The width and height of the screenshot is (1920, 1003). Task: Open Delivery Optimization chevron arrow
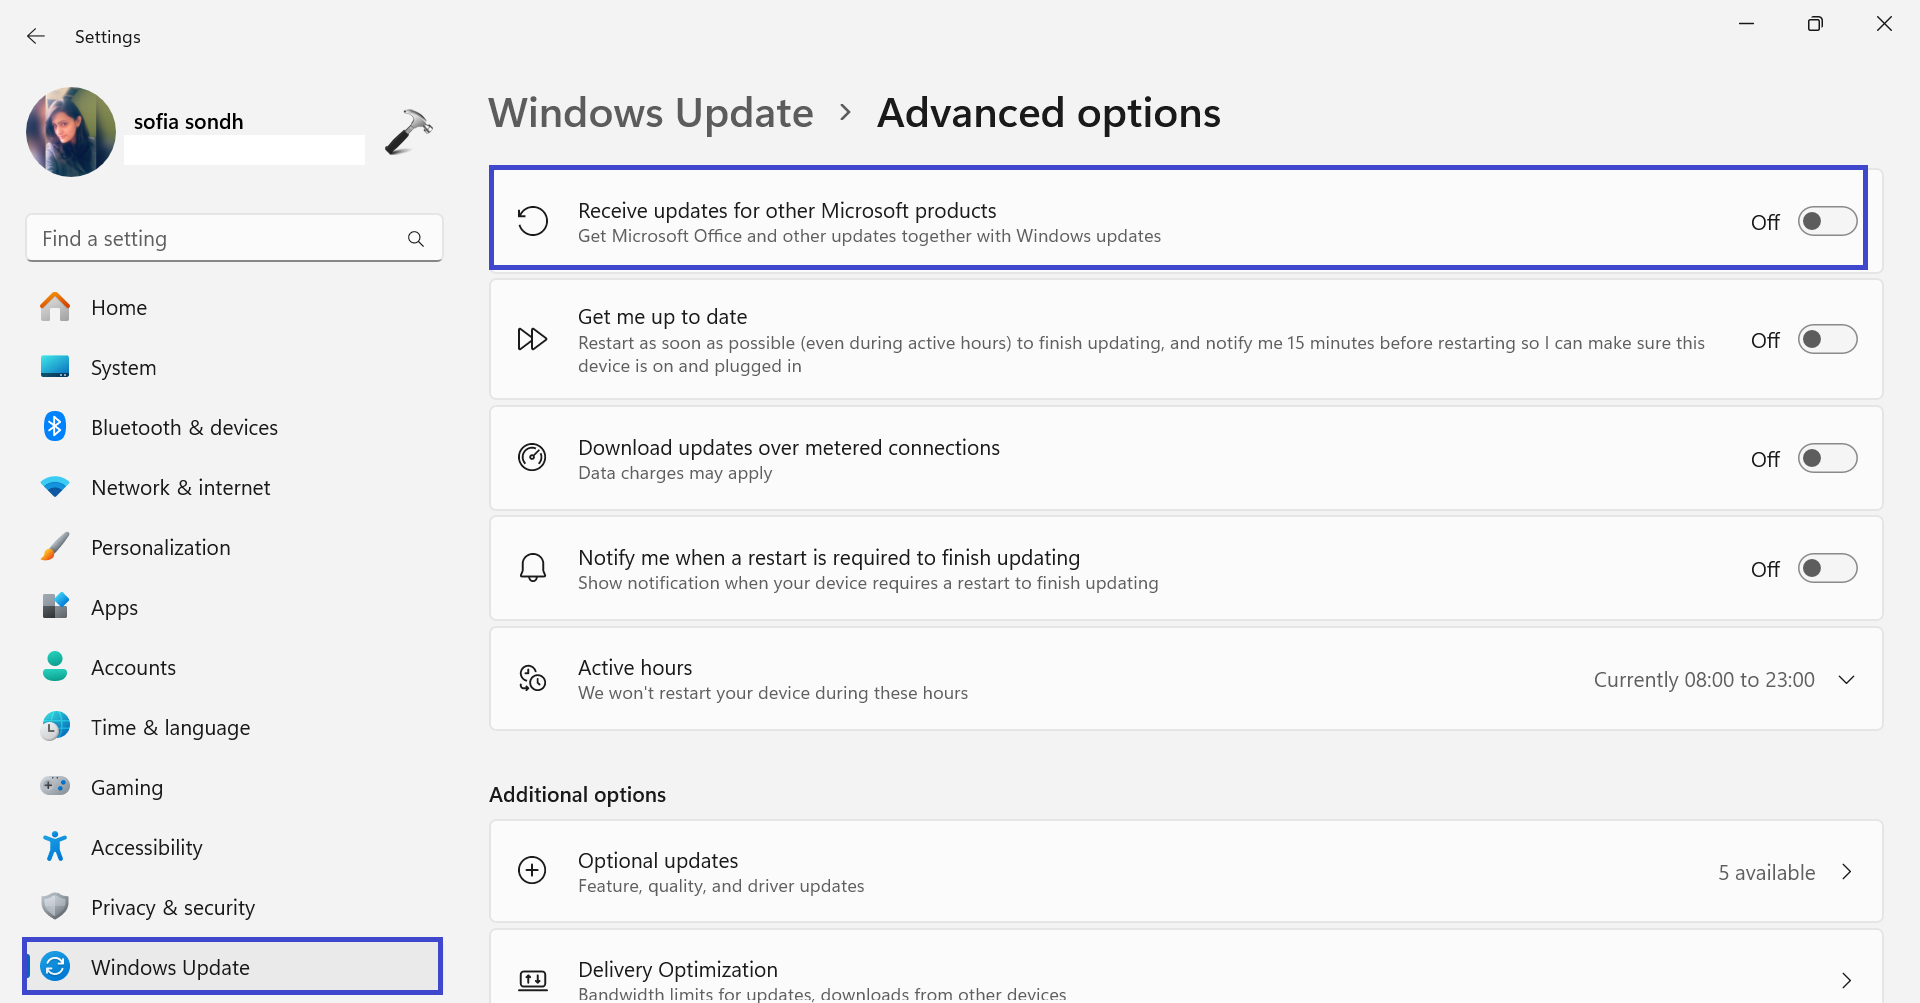click(x=1846, y=980)
